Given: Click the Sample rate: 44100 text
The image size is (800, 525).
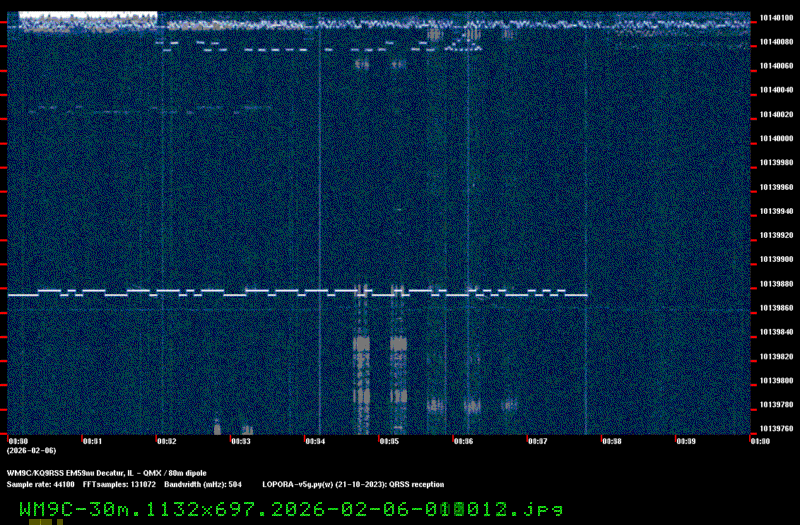Looking at the screenshot, I should [x=40, y=485].
